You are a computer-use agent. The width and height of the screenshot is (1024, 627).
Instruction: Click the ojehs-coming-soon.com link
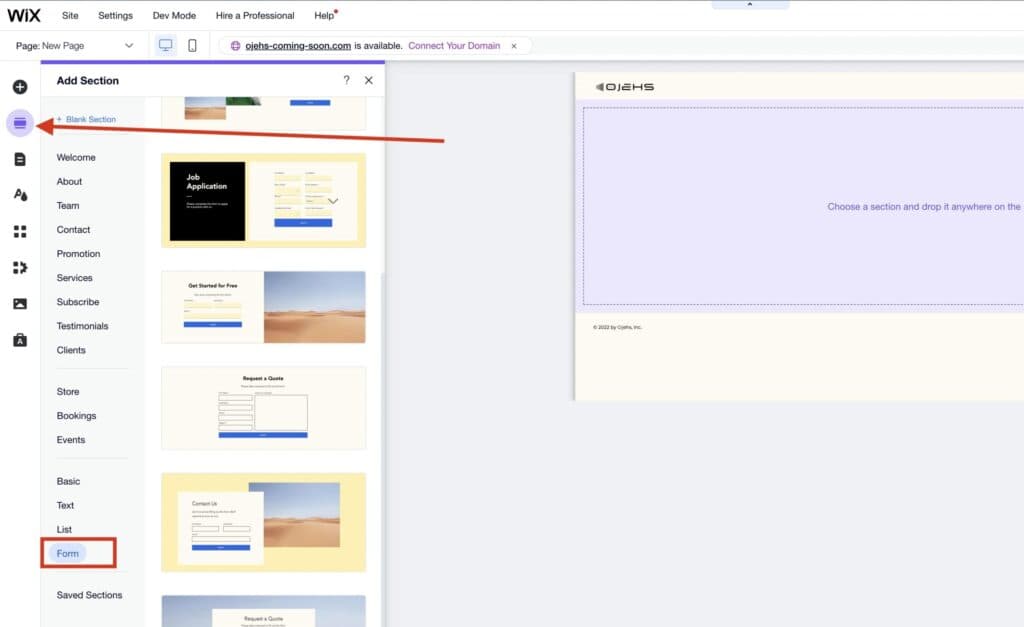[298, 46]
